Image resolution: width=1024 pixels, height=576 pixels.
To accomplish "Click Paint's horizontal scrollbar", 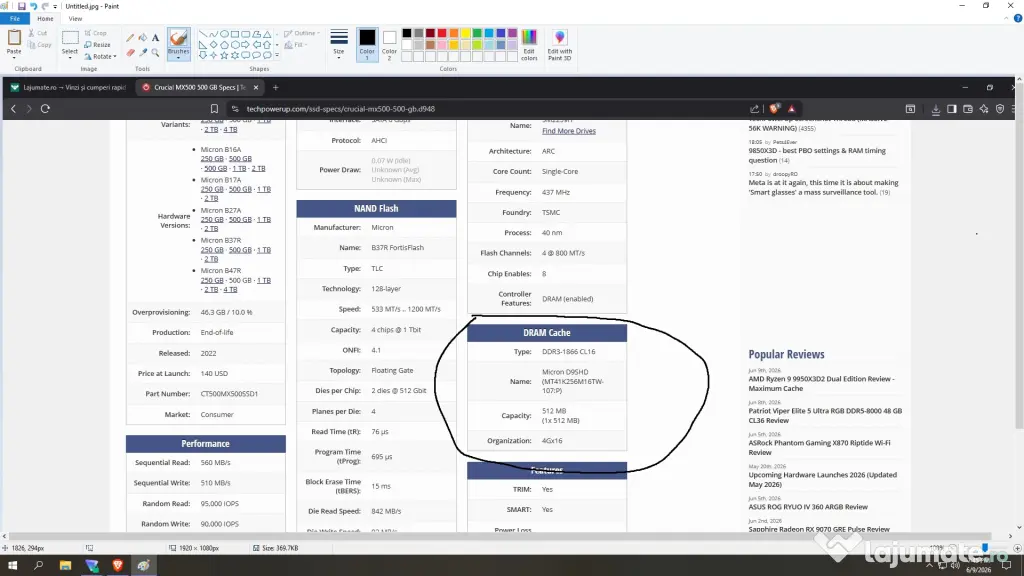I will tap(500, 536).
